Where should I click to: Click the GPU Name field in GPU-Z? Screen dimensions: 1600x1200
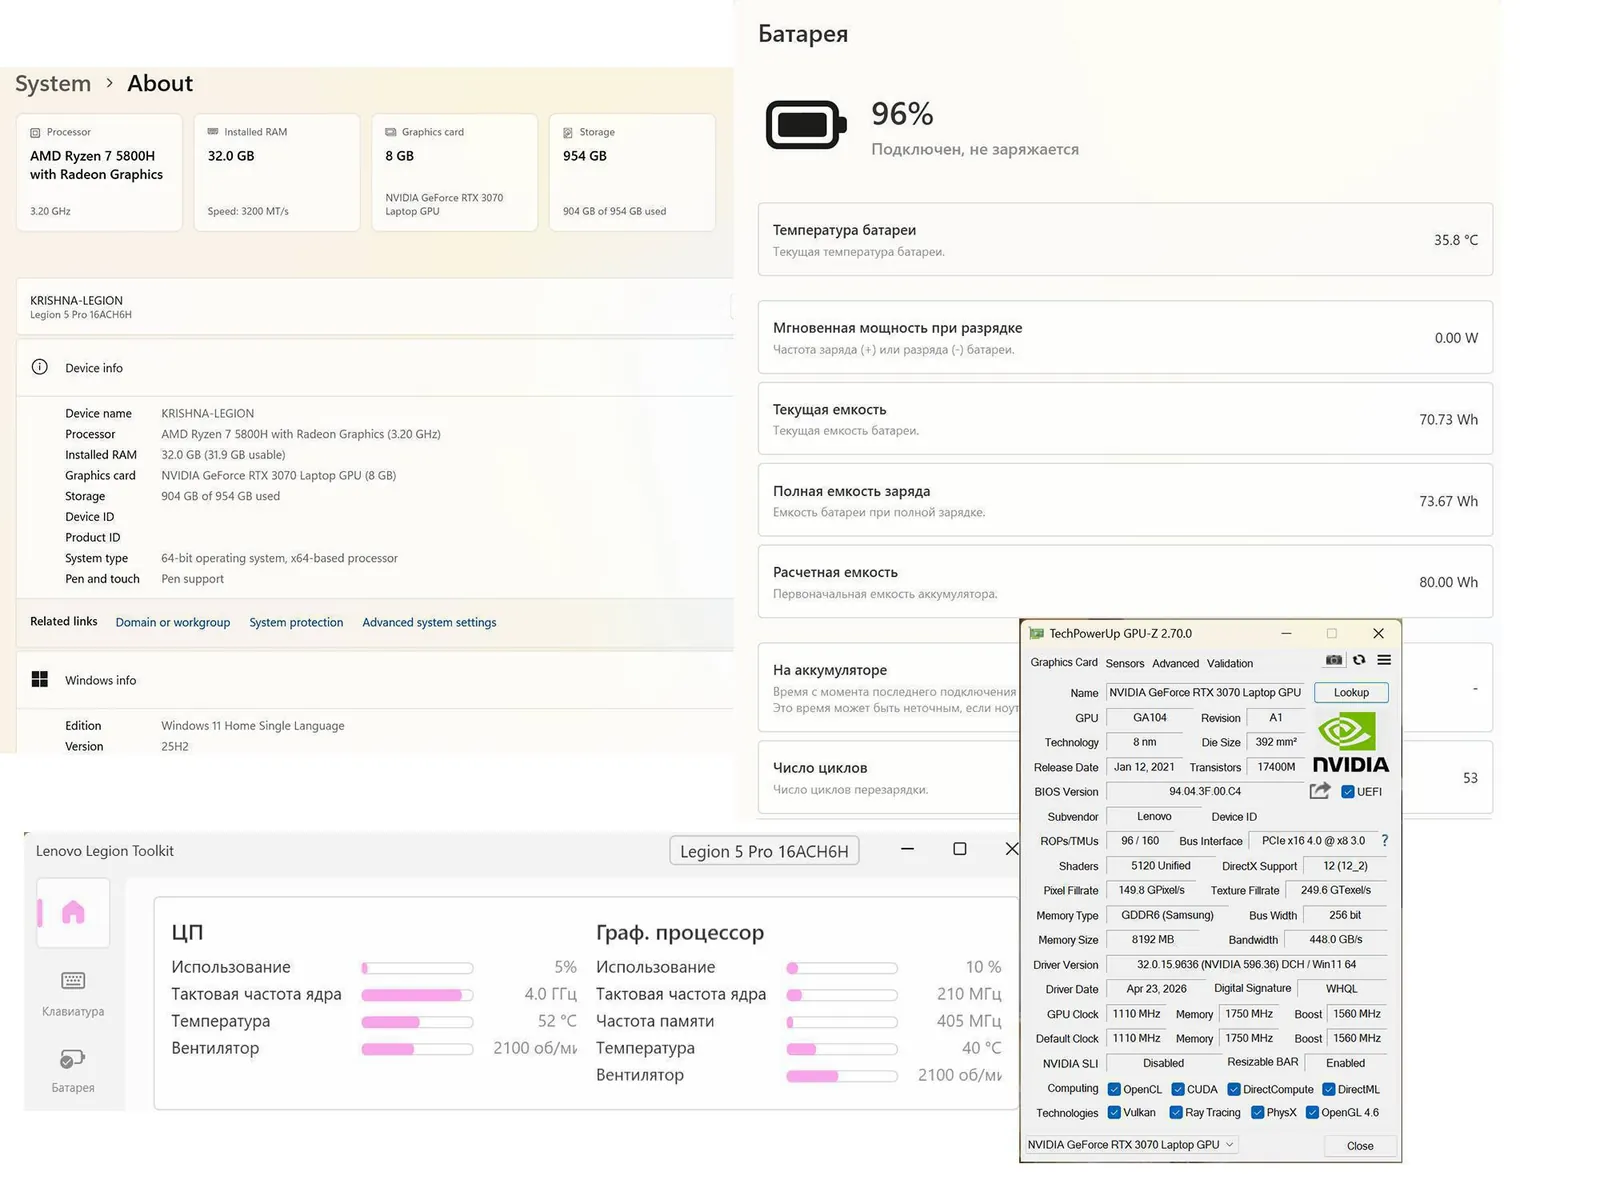[1205, 693]
